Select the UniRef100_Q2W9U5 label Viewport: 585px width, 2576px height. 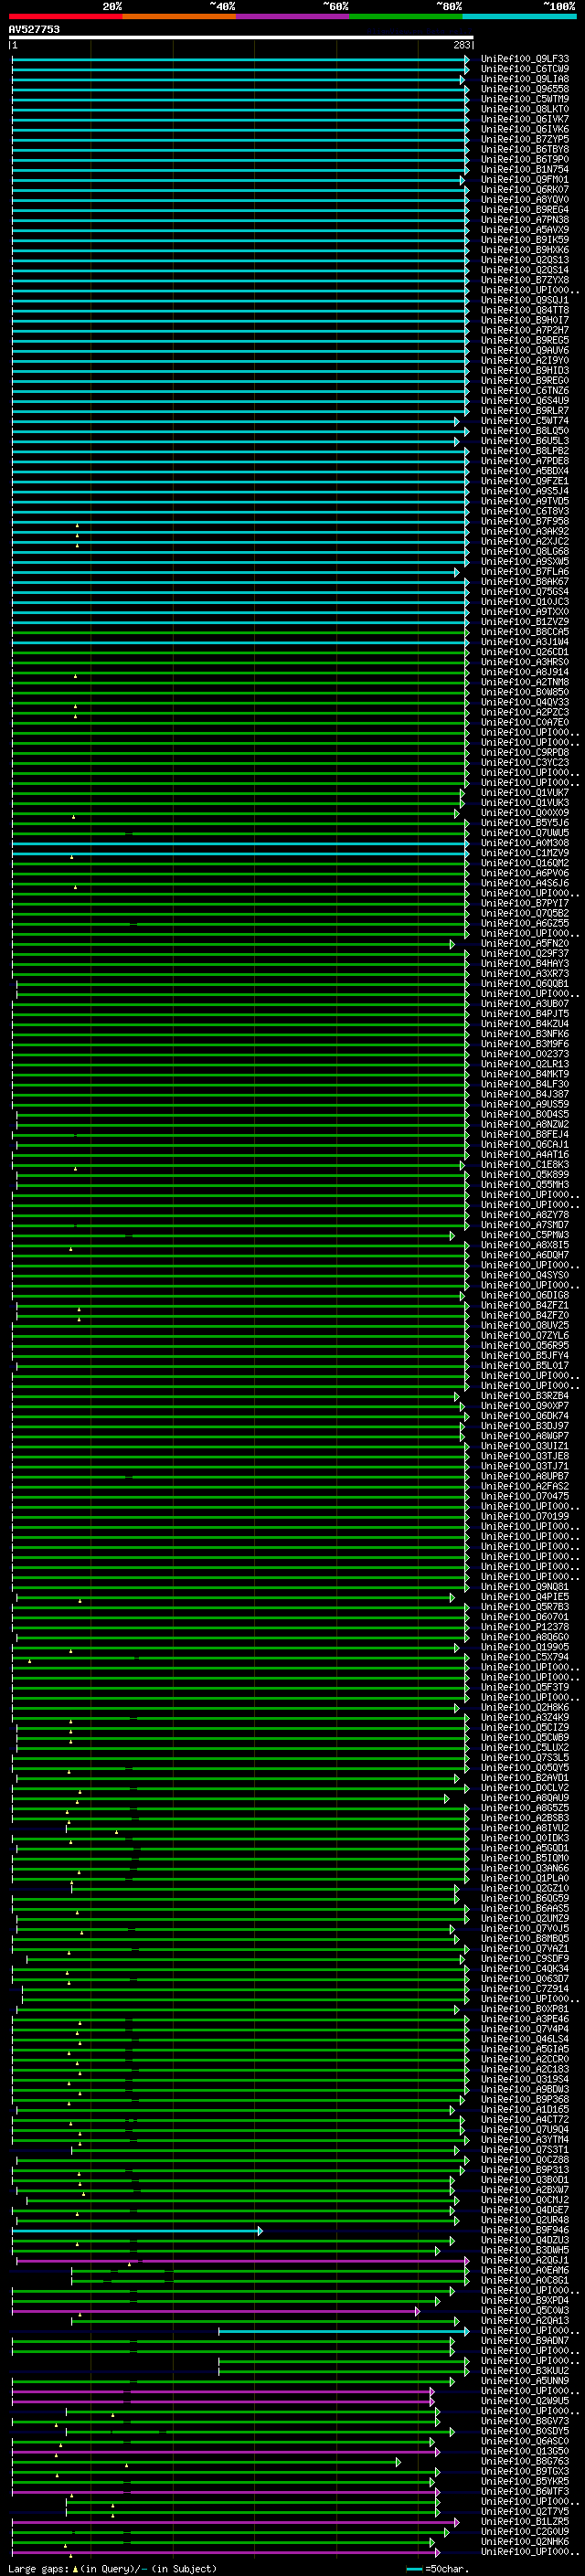click(525, 2401)
